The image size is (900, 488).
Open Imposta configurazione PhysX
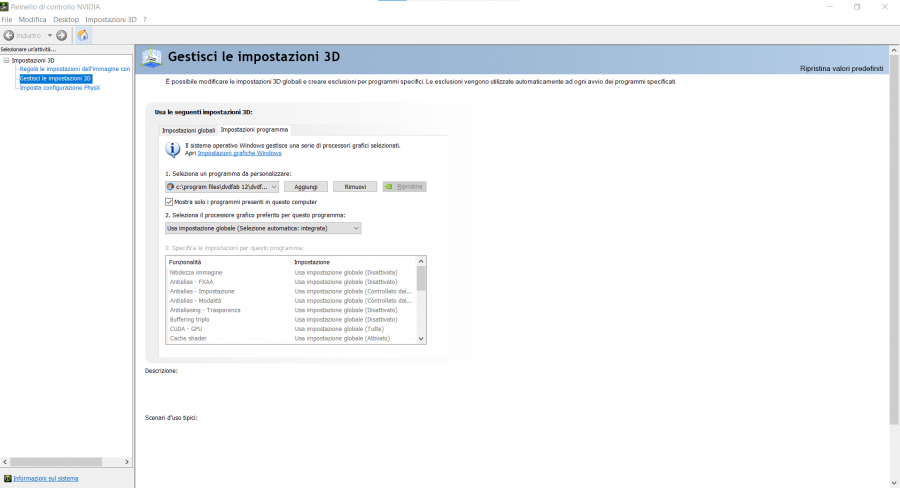tap(60, 88)
